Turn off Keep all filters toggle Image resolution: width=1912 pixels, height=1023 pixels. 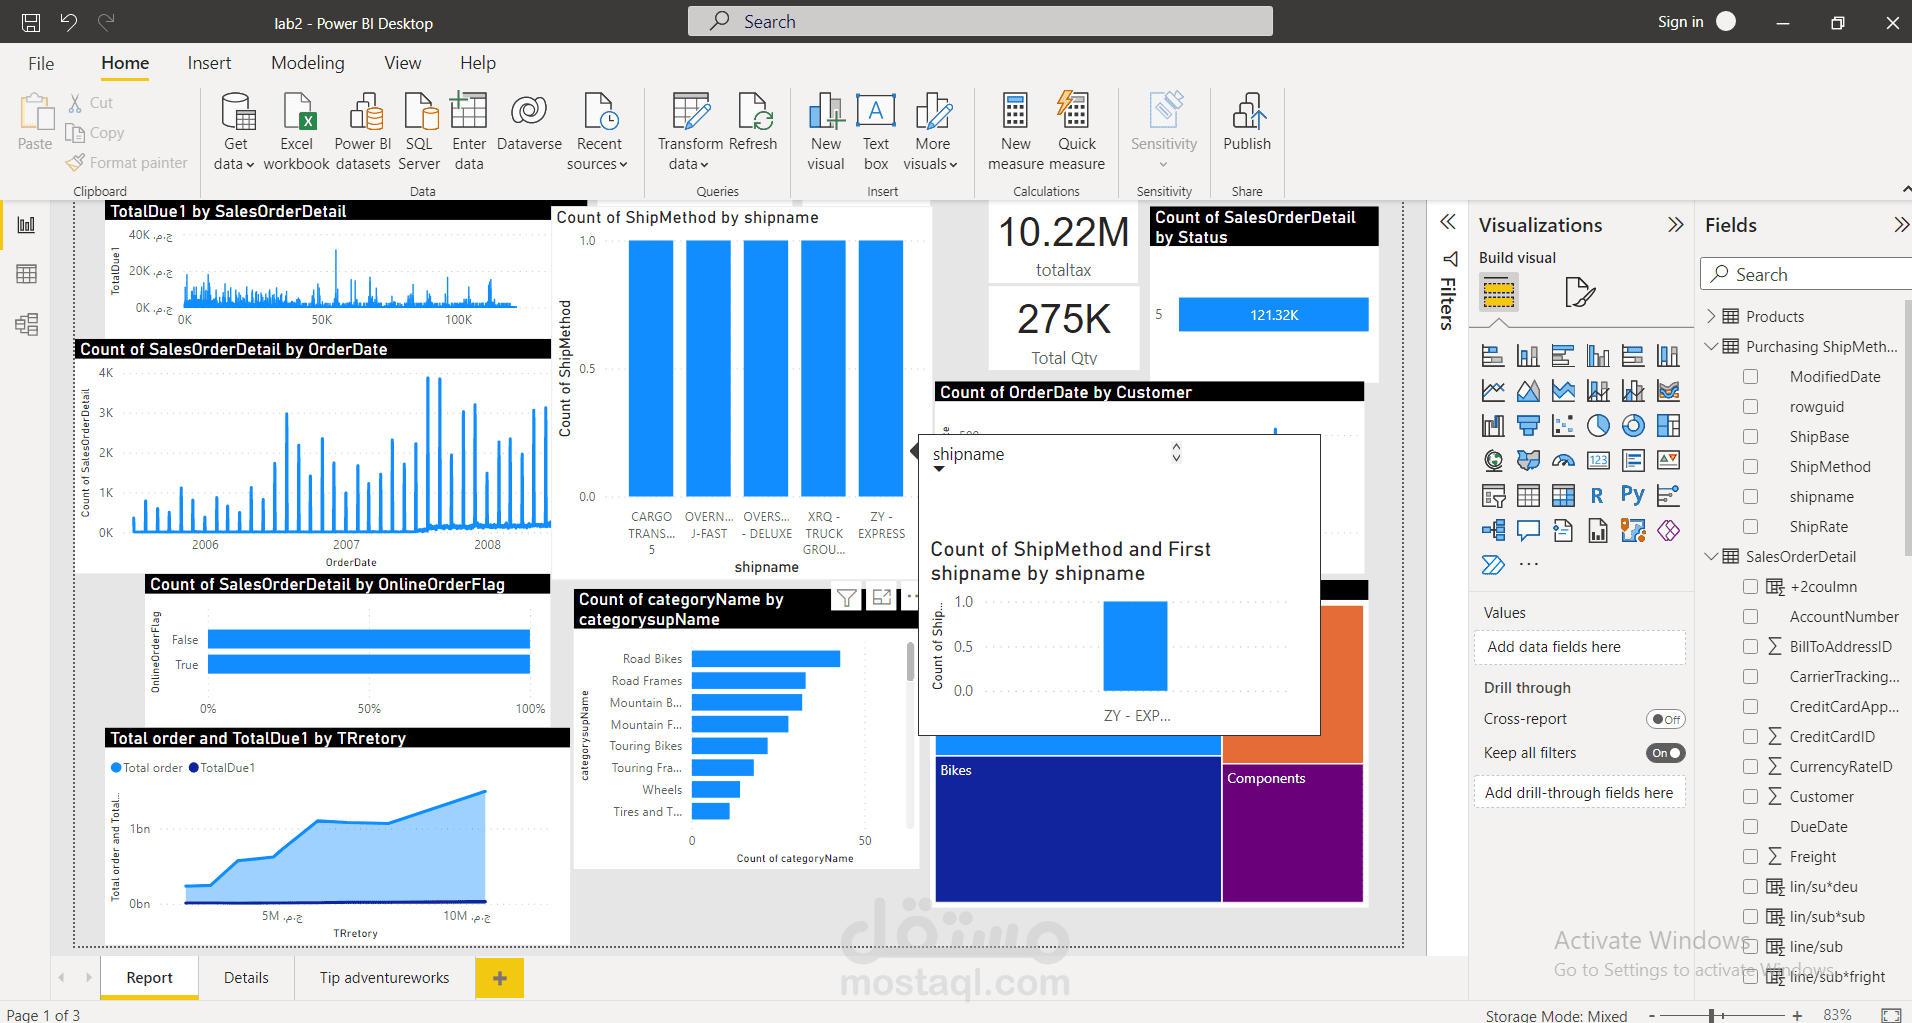click(x=1665, y=752)
